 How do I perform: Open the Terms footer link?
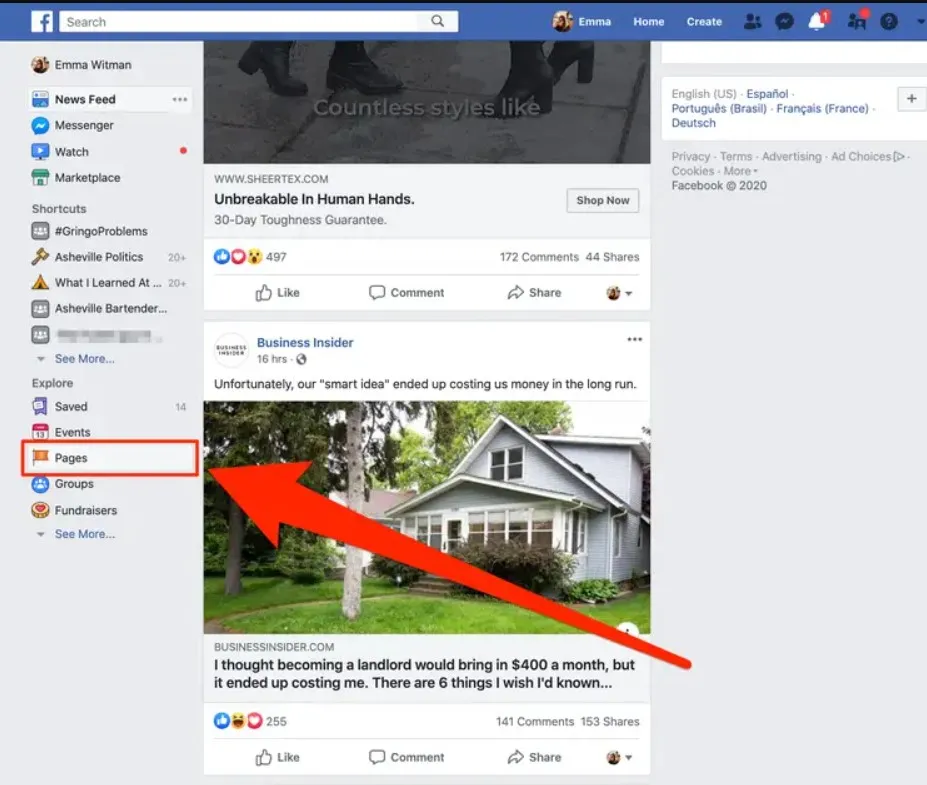736,157
